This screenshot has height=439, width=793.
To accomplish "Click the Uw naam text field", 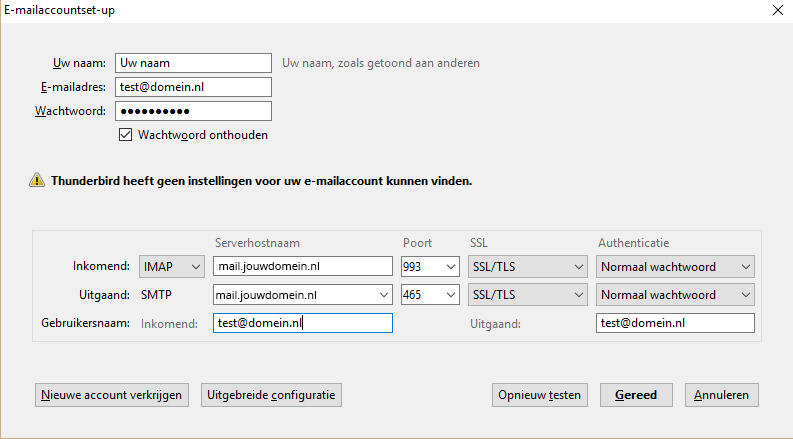I will point(193,63).
